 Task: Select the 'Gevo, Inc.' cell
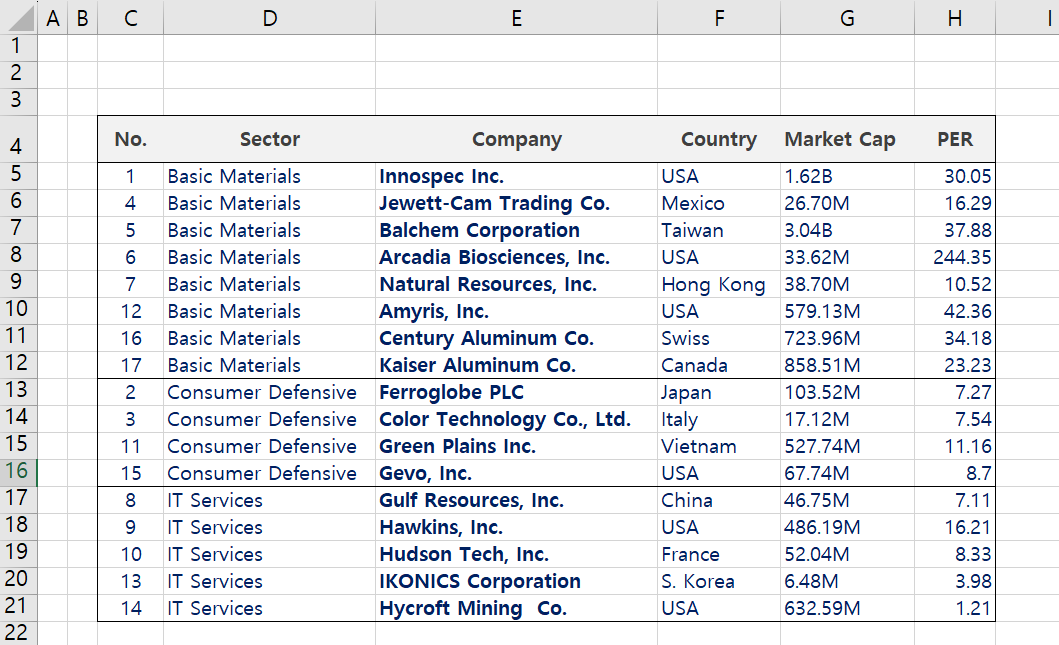pyautogui.click(x=516, y=473)
